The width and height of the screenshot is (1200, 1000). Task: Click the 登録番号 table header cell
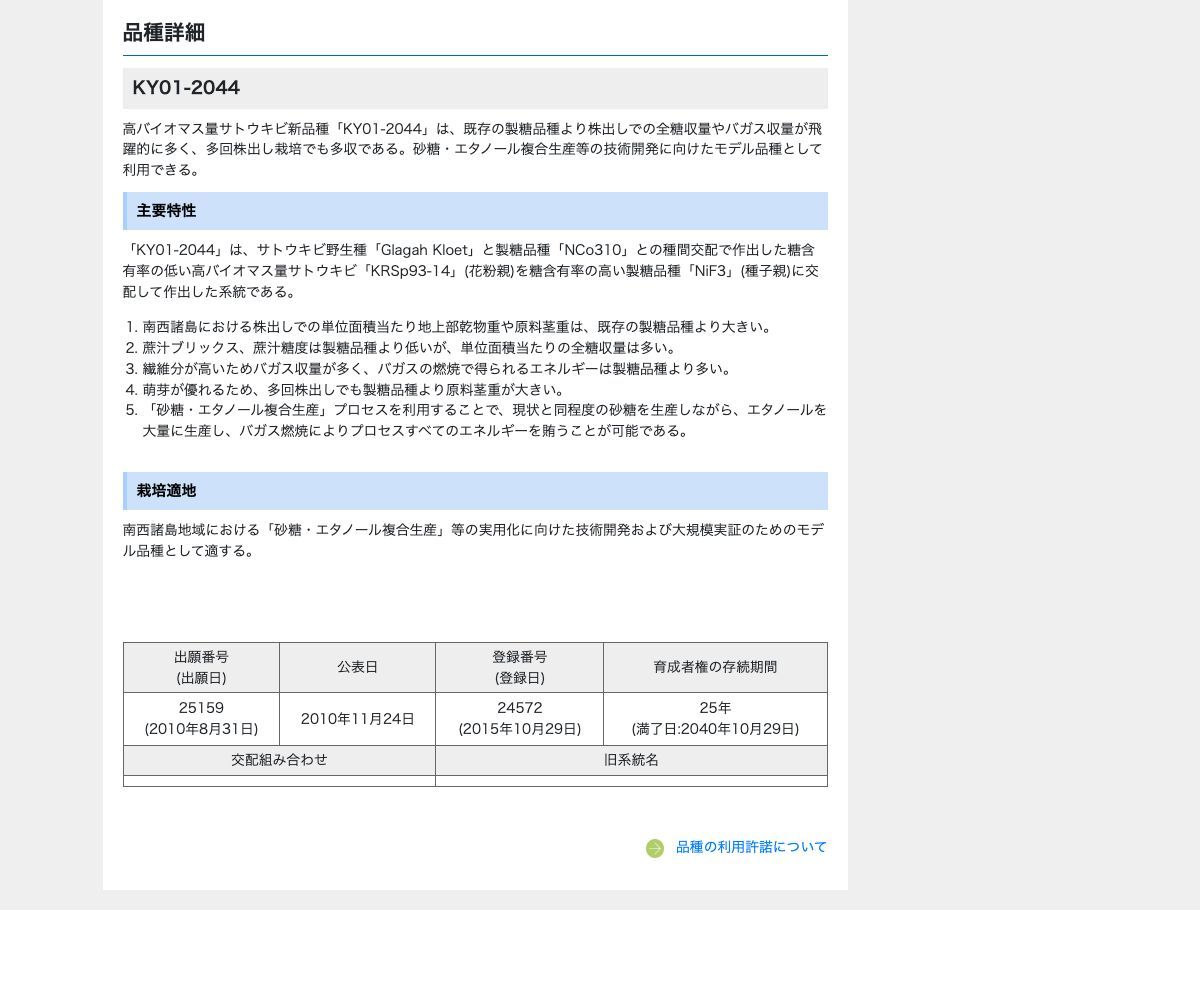[x=519, y=667]
